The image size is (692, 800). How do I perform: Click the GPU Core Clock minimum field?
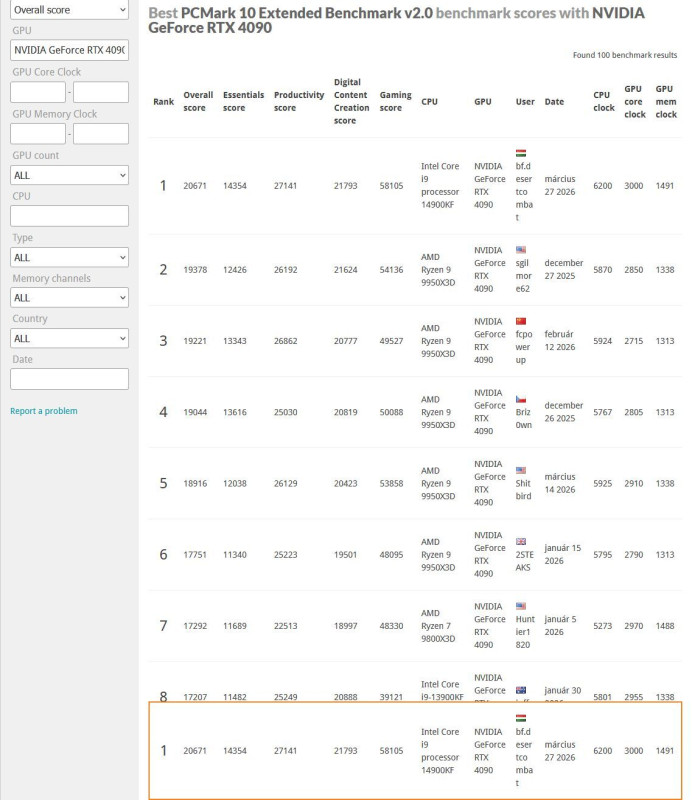point(38,92)
